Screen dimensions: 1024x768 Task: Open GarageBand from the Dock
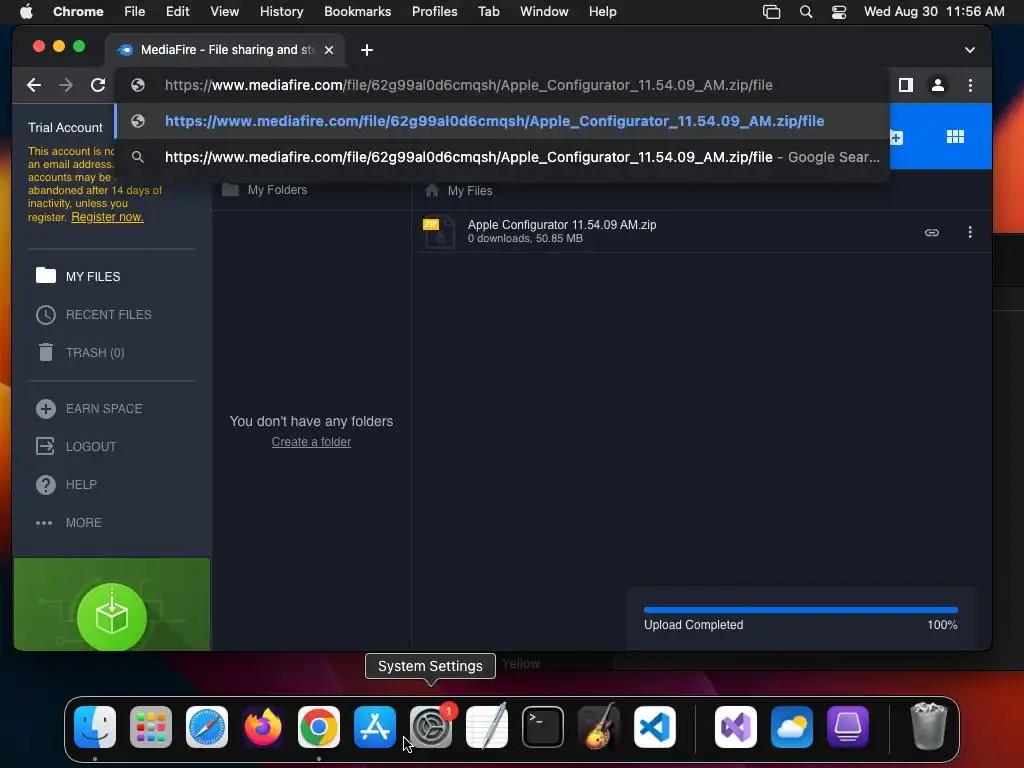[599, 727]
